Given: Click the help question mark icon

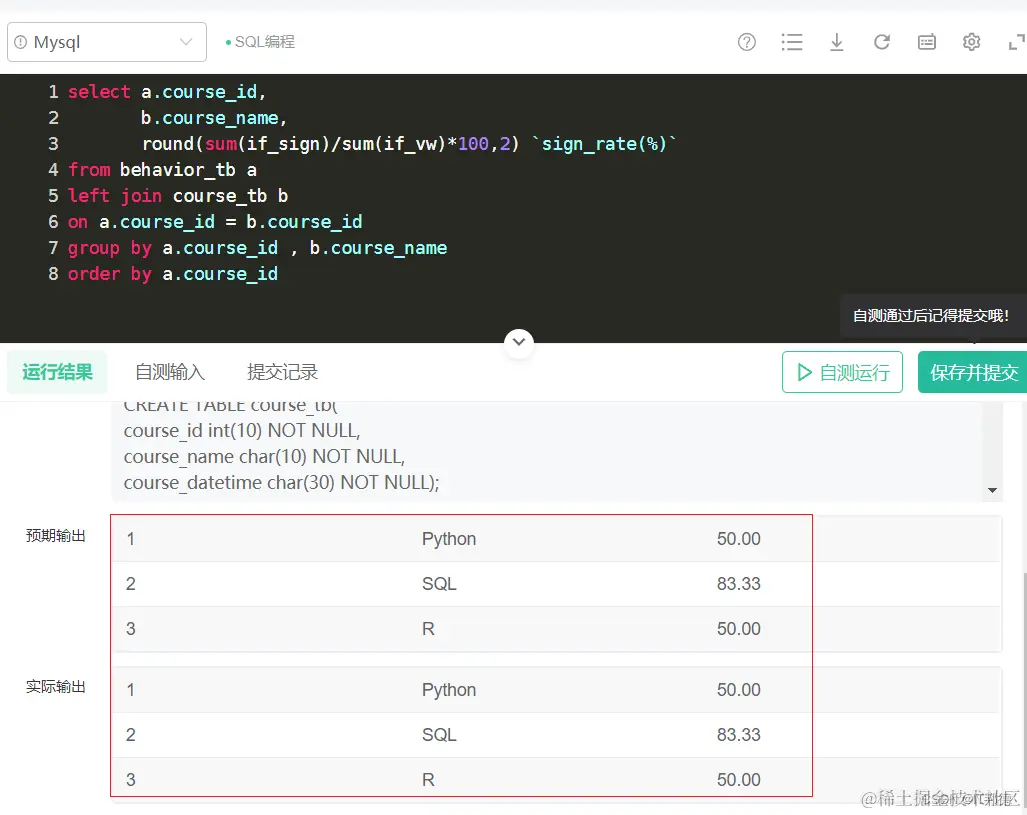Looking at the screenshot, I should tap(747, 42).
